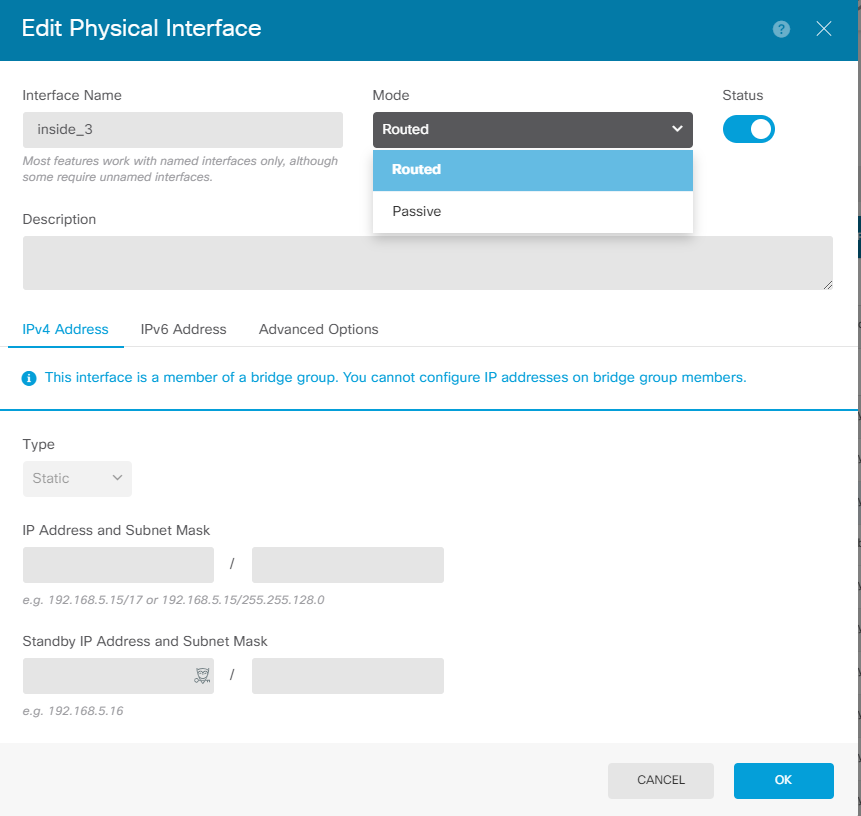
Task: Click the icon inside Standby IP field
Action: (x=202, y=676)
